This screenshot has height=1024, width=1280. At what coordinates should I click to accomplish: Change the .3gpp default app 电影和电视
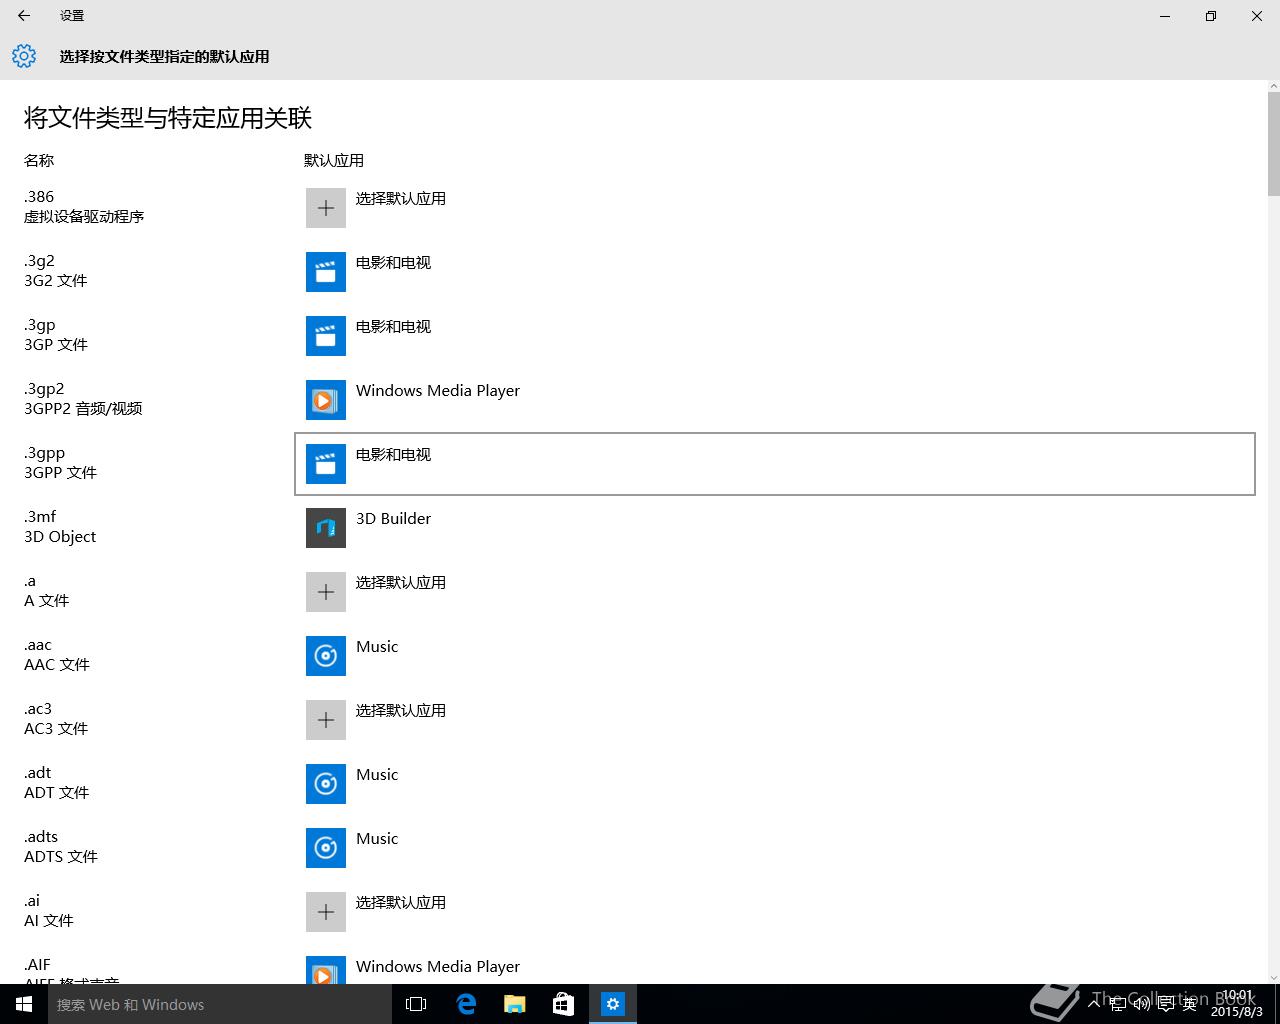click(393, 455)
